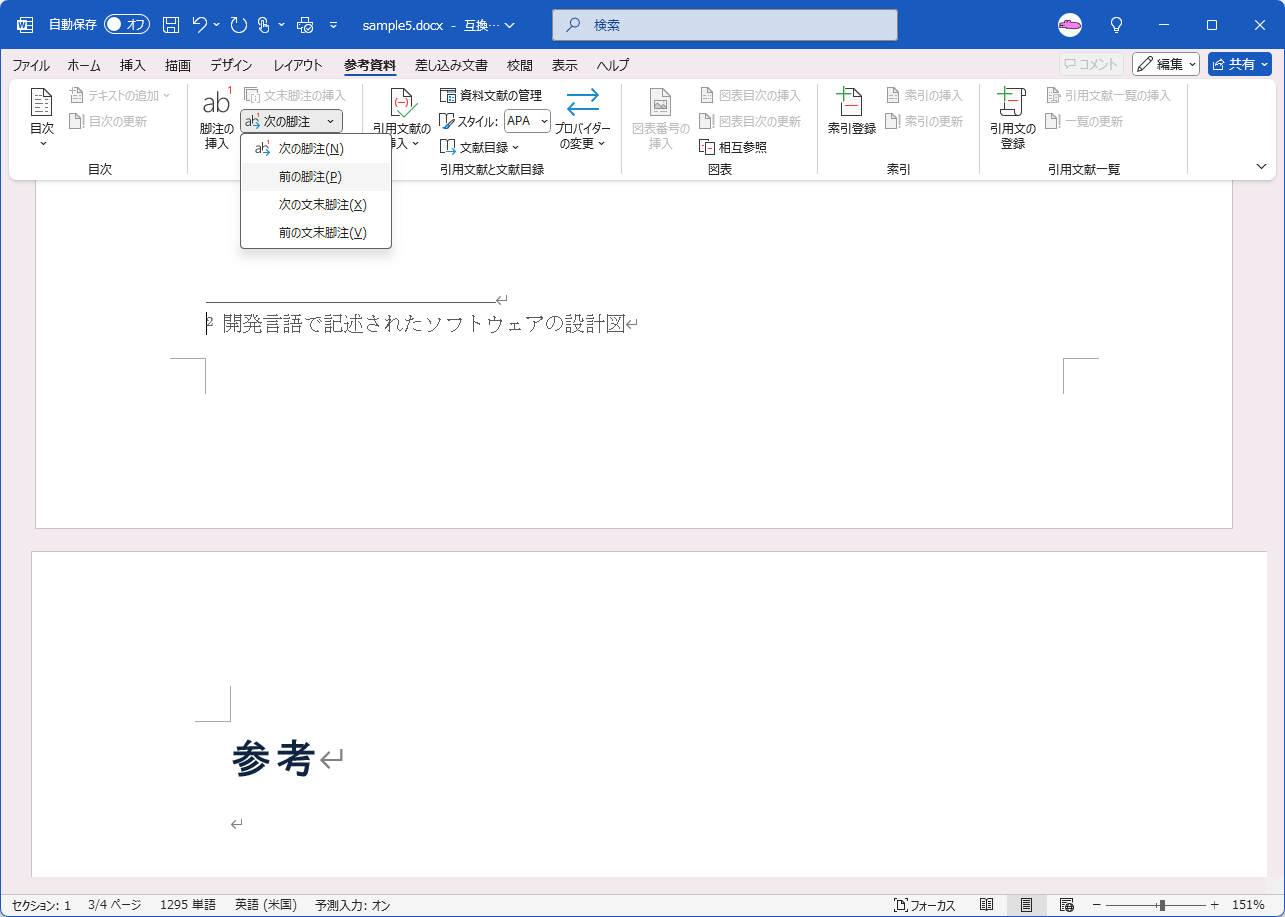Switch to read mode view icon
Viewport: 1285px width, 917px height.
[x=987, y=905]
